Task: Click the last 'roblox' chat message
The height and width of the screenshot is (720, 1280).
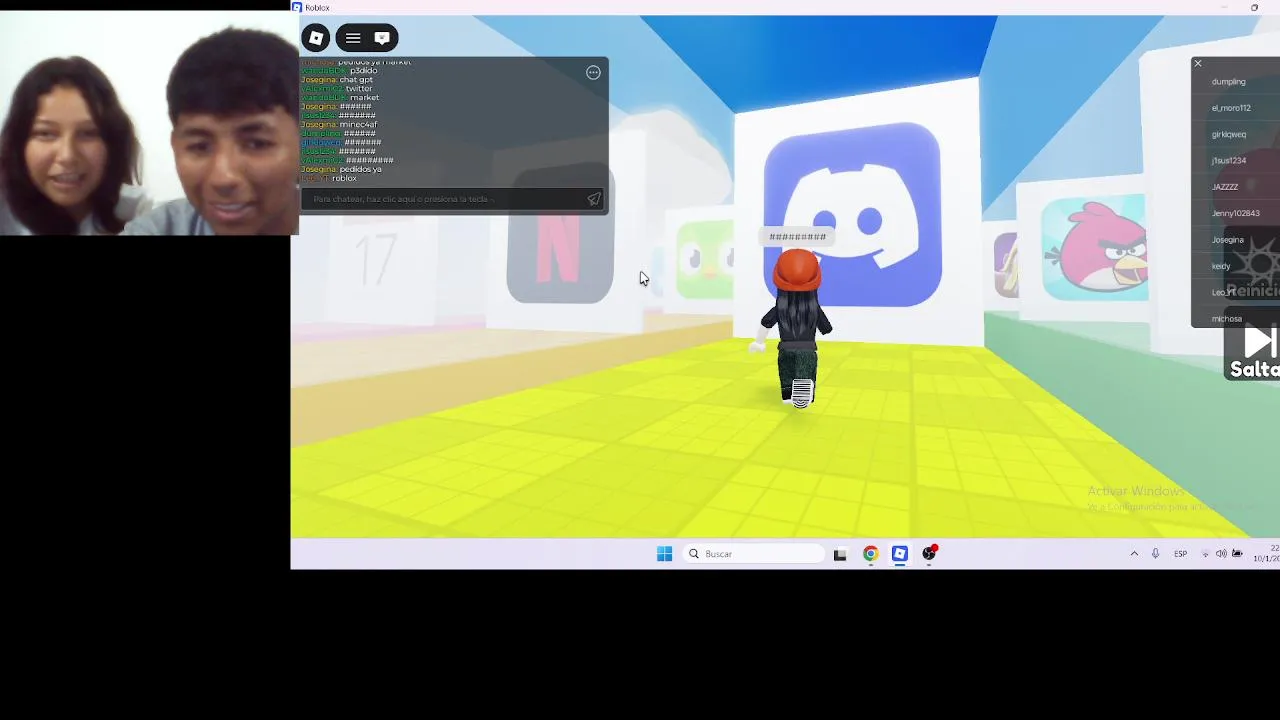Action: (344, 178)
